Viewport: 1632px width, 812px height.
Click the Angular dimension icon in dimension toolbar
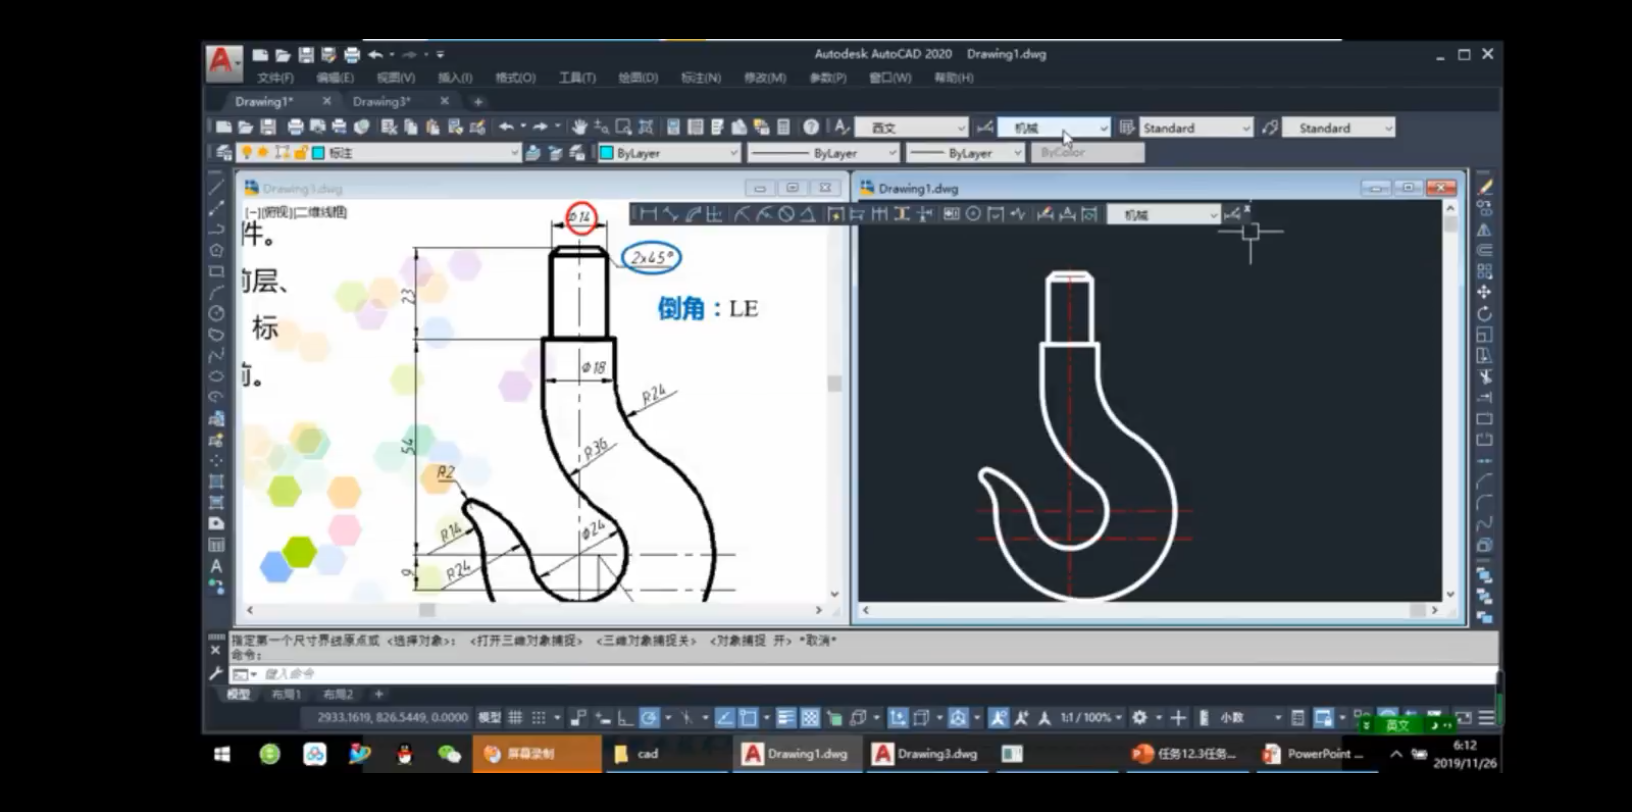(808, 214)
